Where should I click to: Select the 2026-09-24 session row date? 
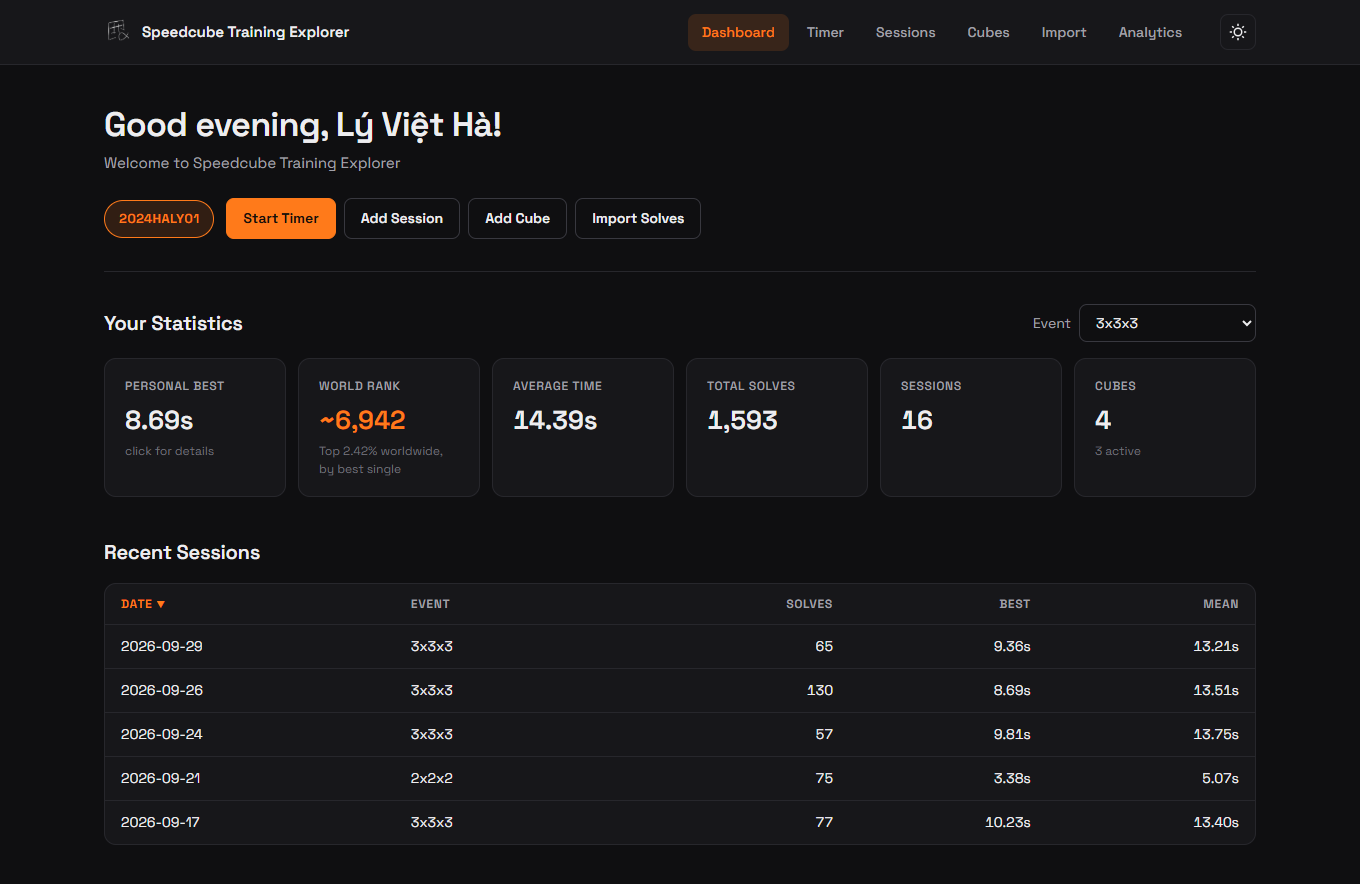(x=162, y=734)
